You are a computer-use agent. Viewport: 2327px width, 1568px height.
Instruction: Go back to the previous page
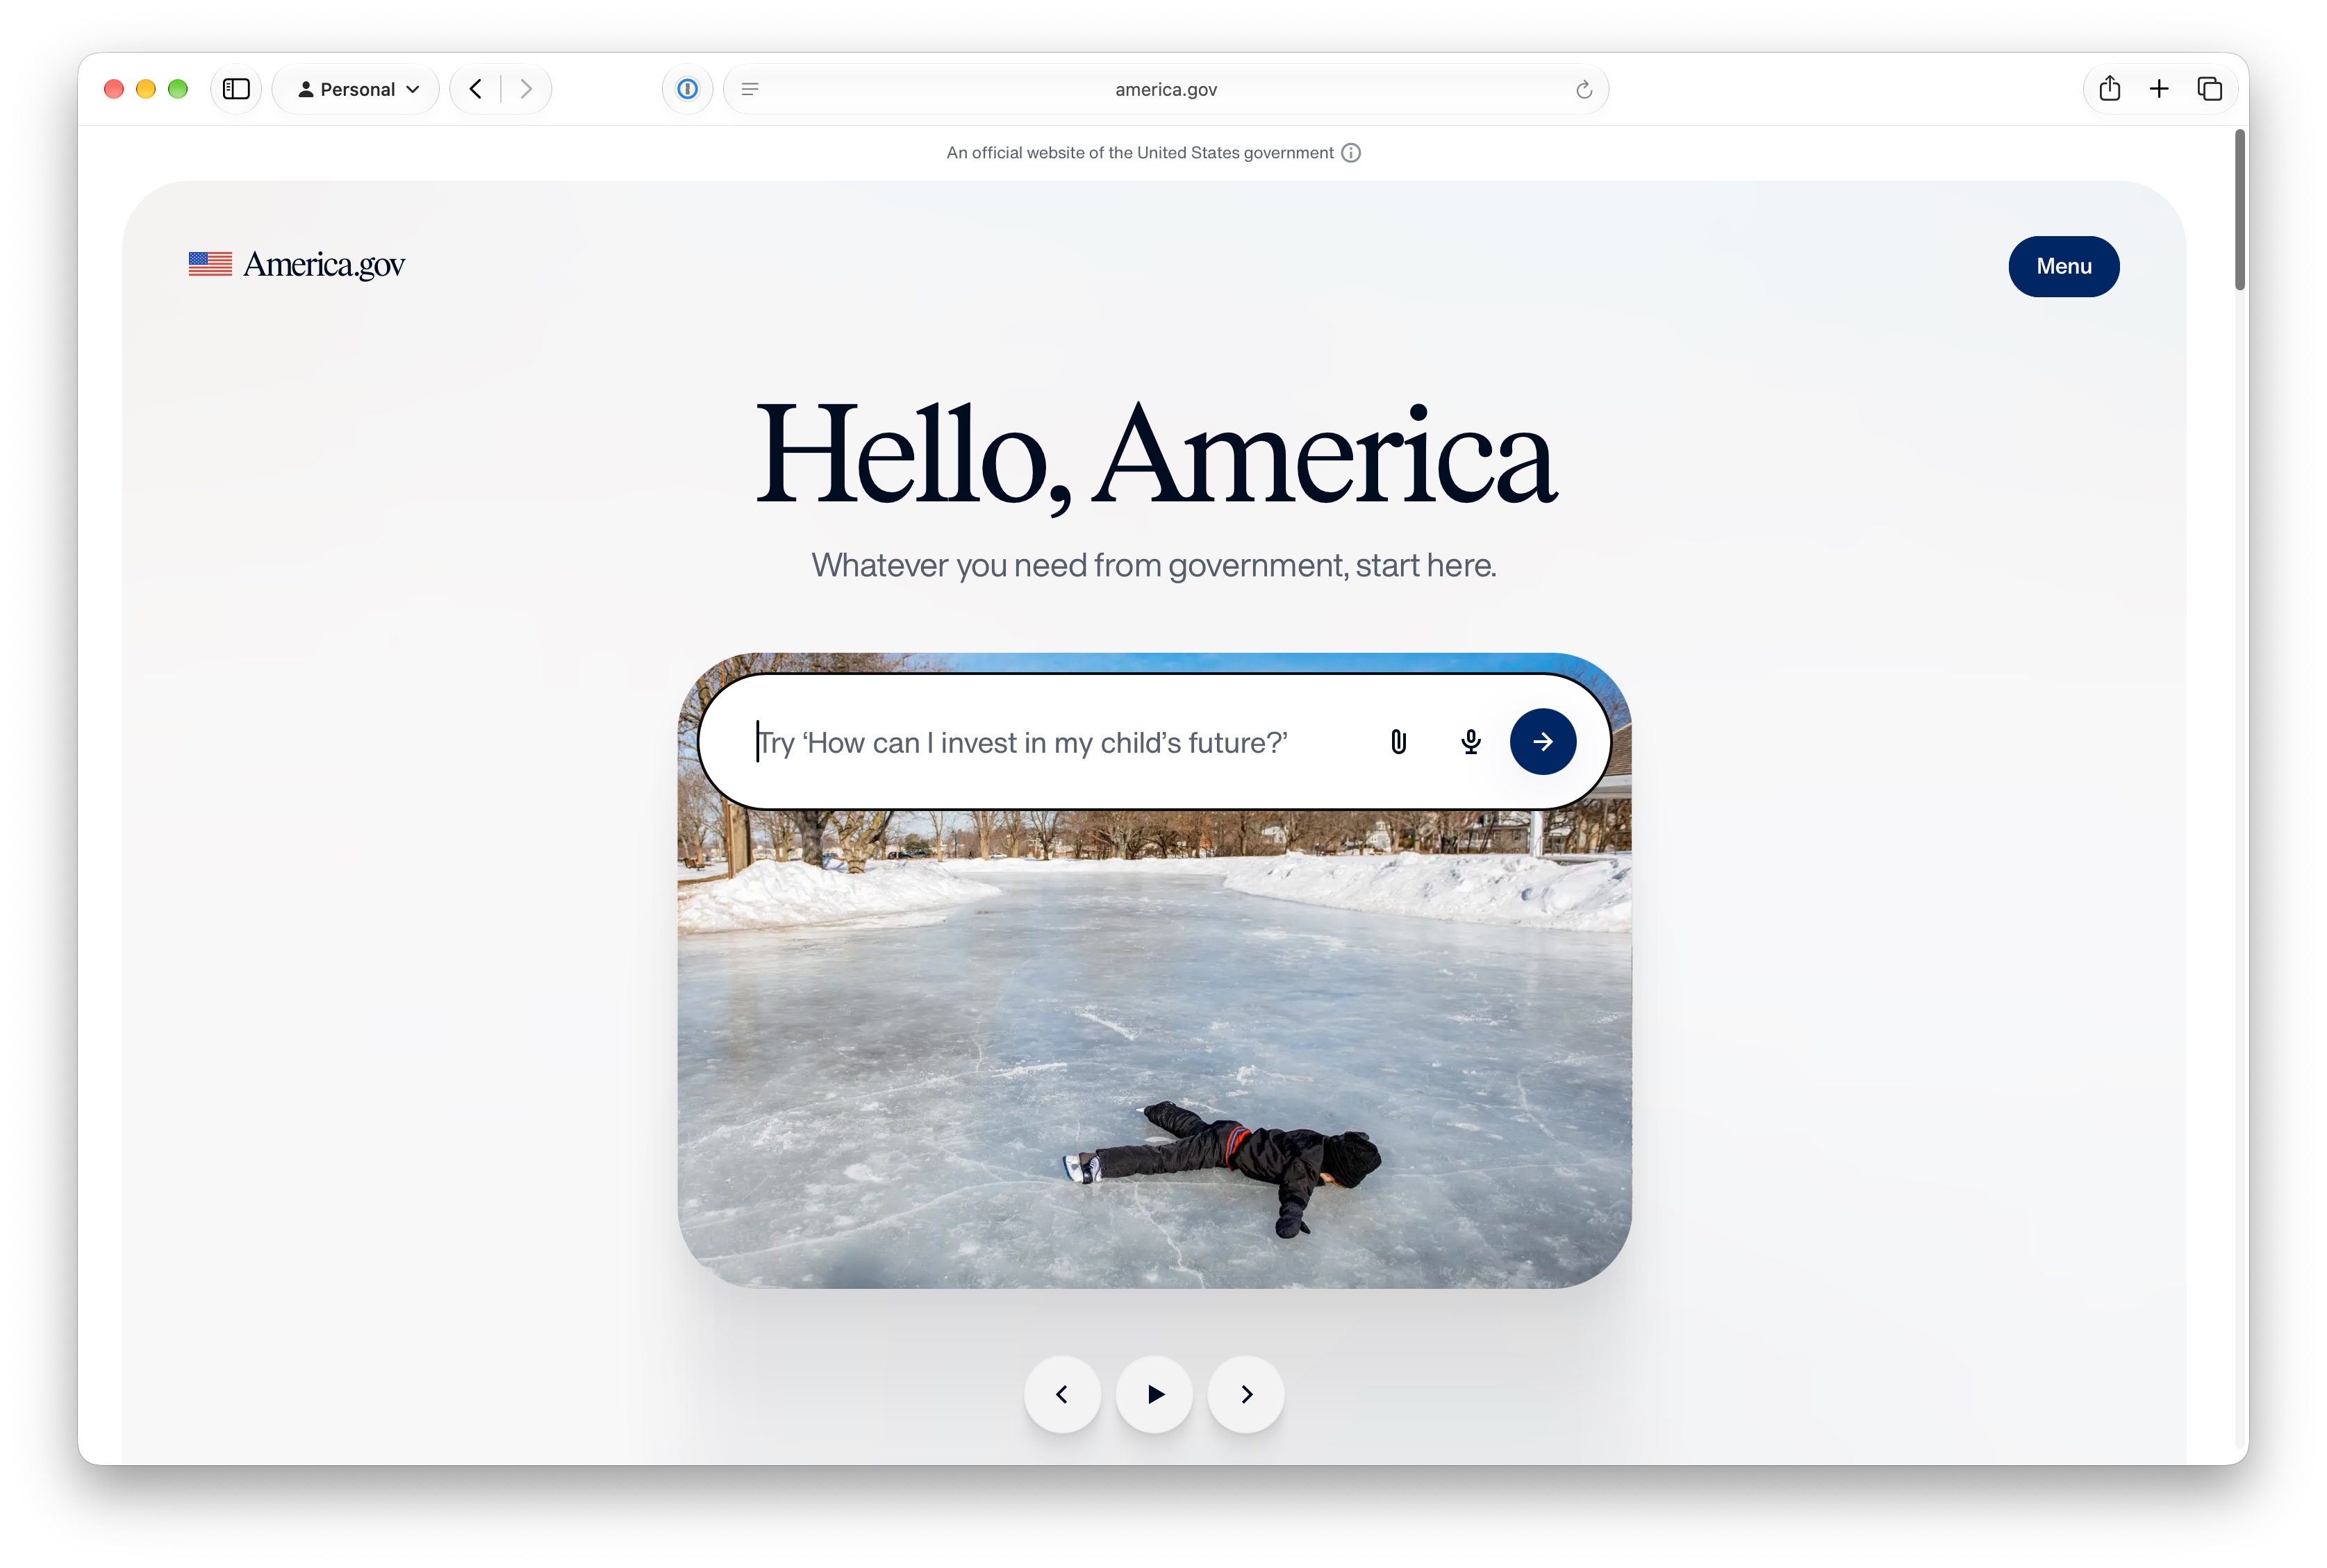476,89
